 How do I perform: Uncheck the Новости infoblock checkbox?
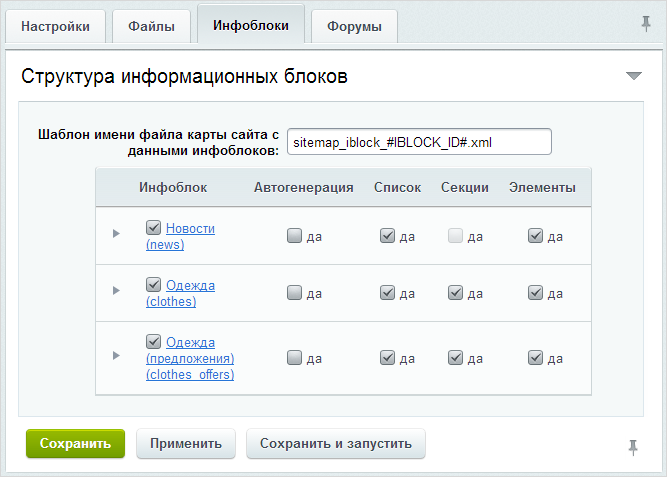coord(153,228)
